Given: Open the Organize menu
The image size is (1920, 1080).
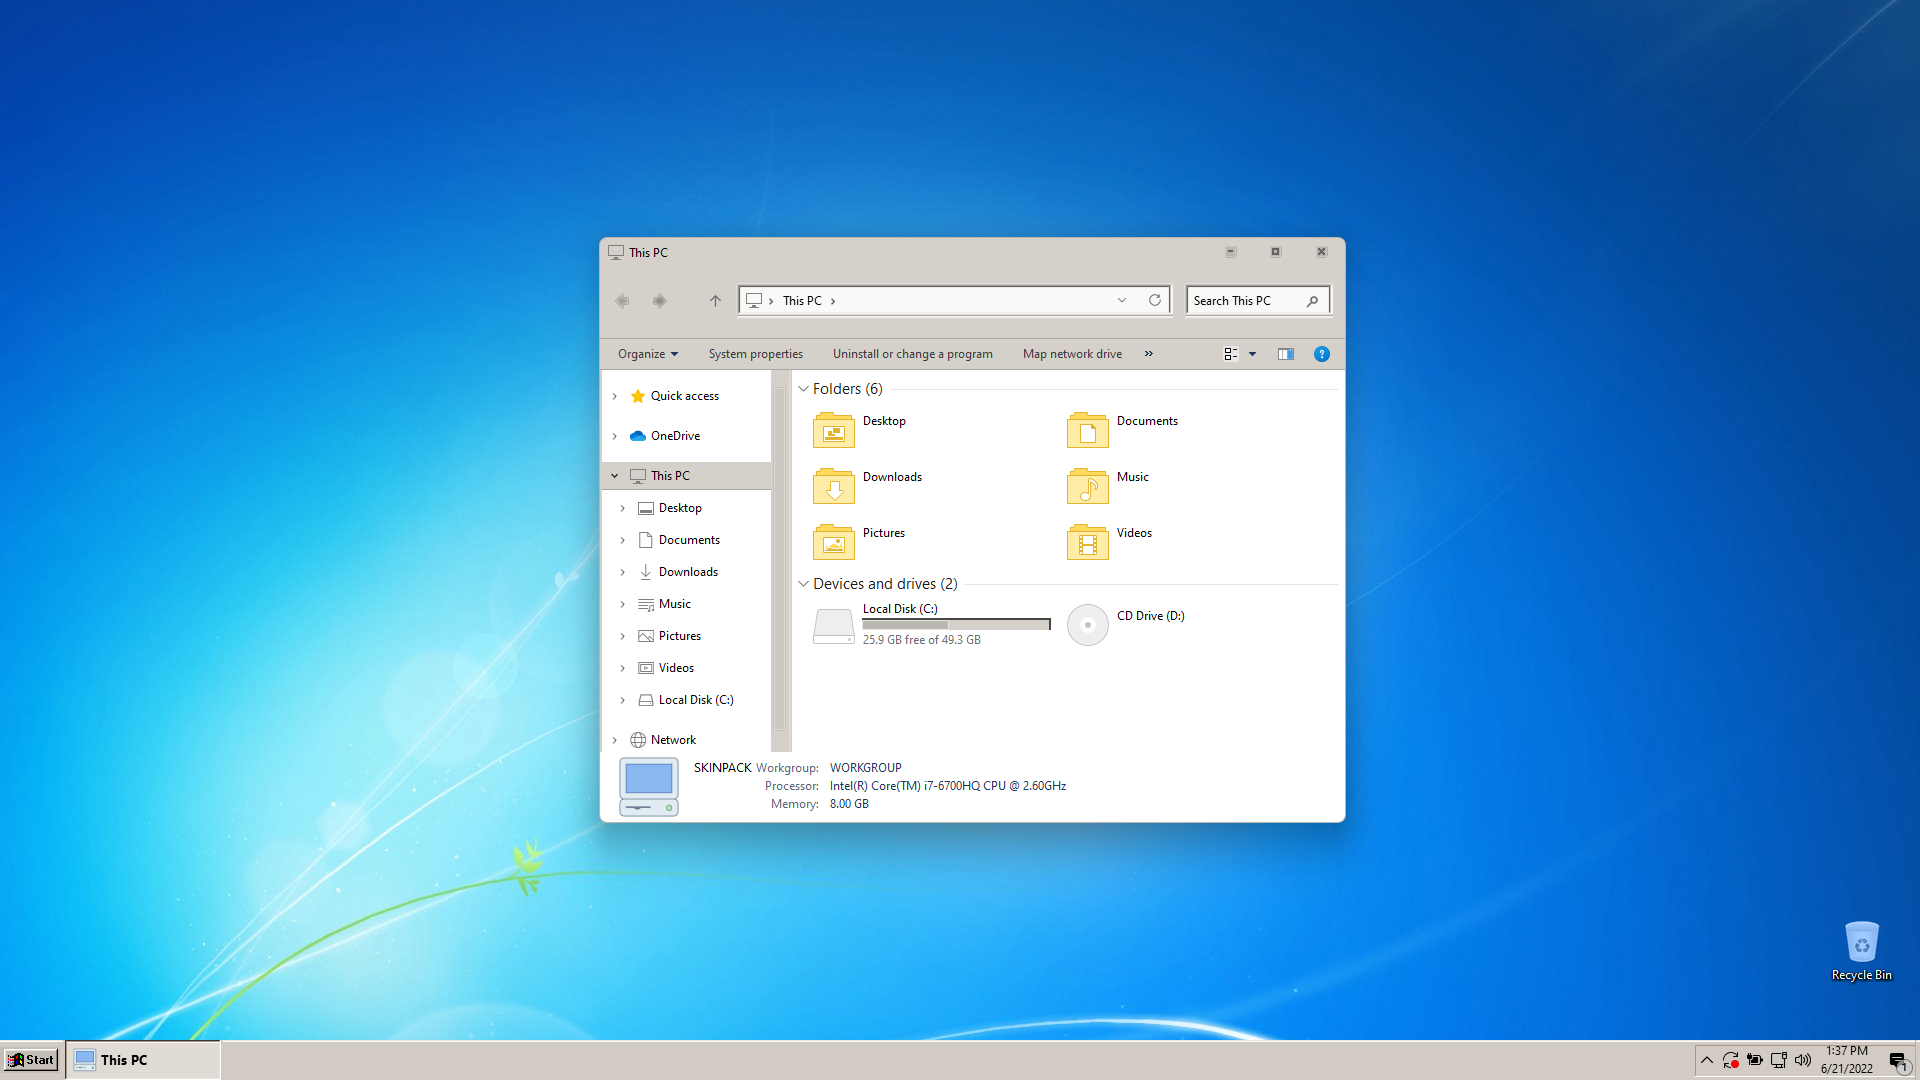Looking at the screenshot, I should [x=647, y=354].
